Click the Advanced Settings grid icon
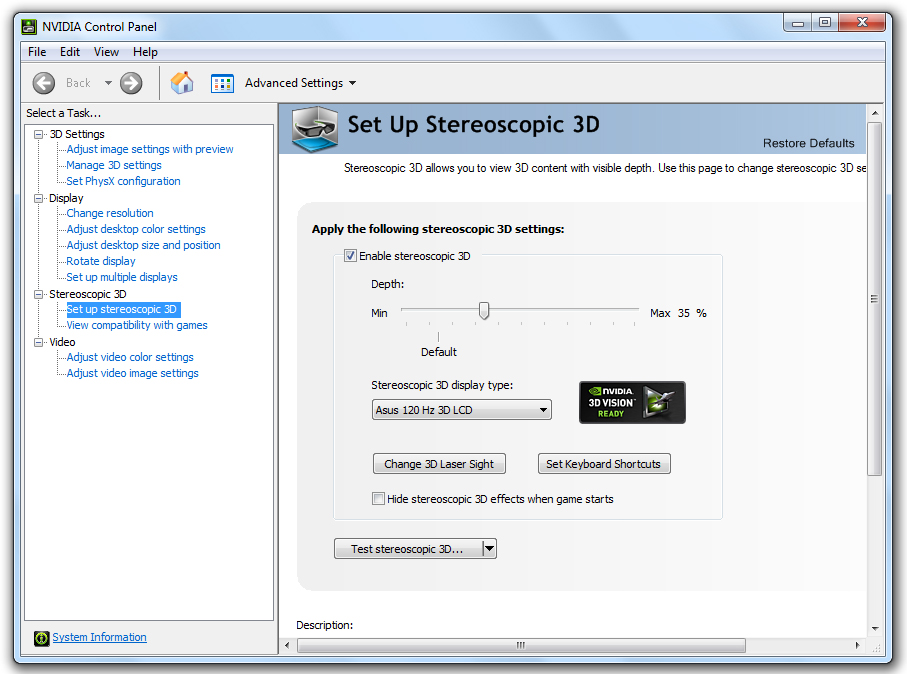This screenshot has width=907, height=674. click(222, 83)
